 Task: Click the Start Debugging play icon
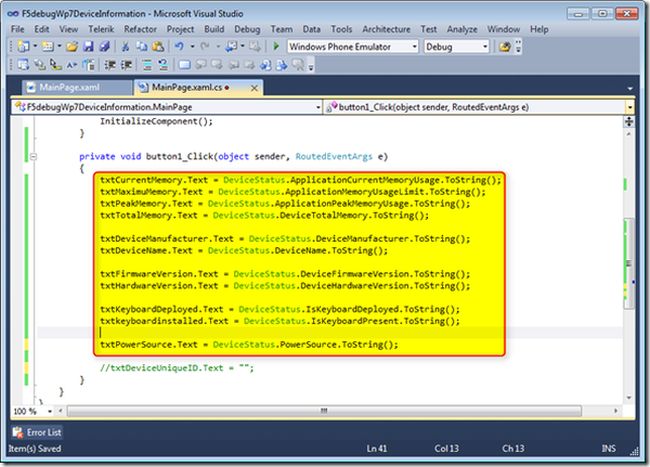pos(277,46)
